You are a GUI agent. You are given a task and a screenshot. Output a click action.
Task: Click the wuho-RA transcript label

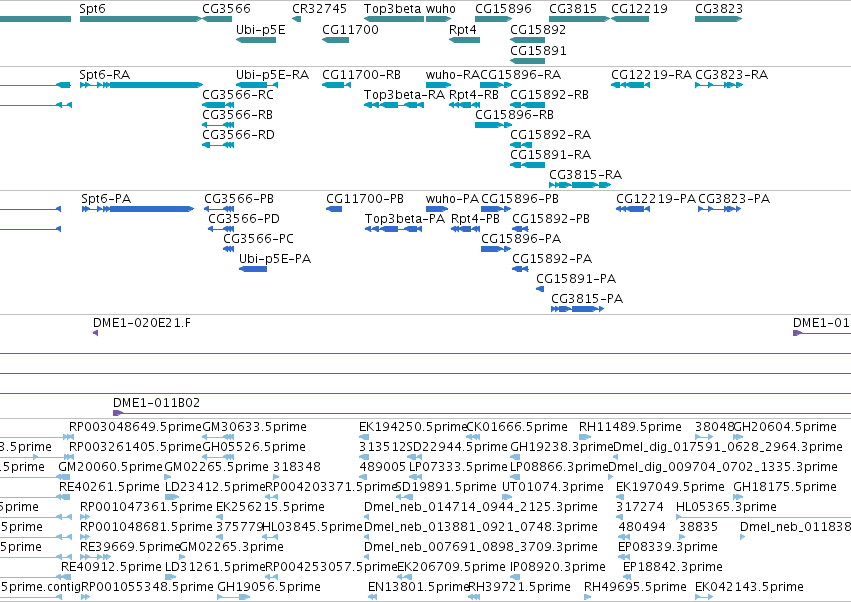(x=453, y=74)
